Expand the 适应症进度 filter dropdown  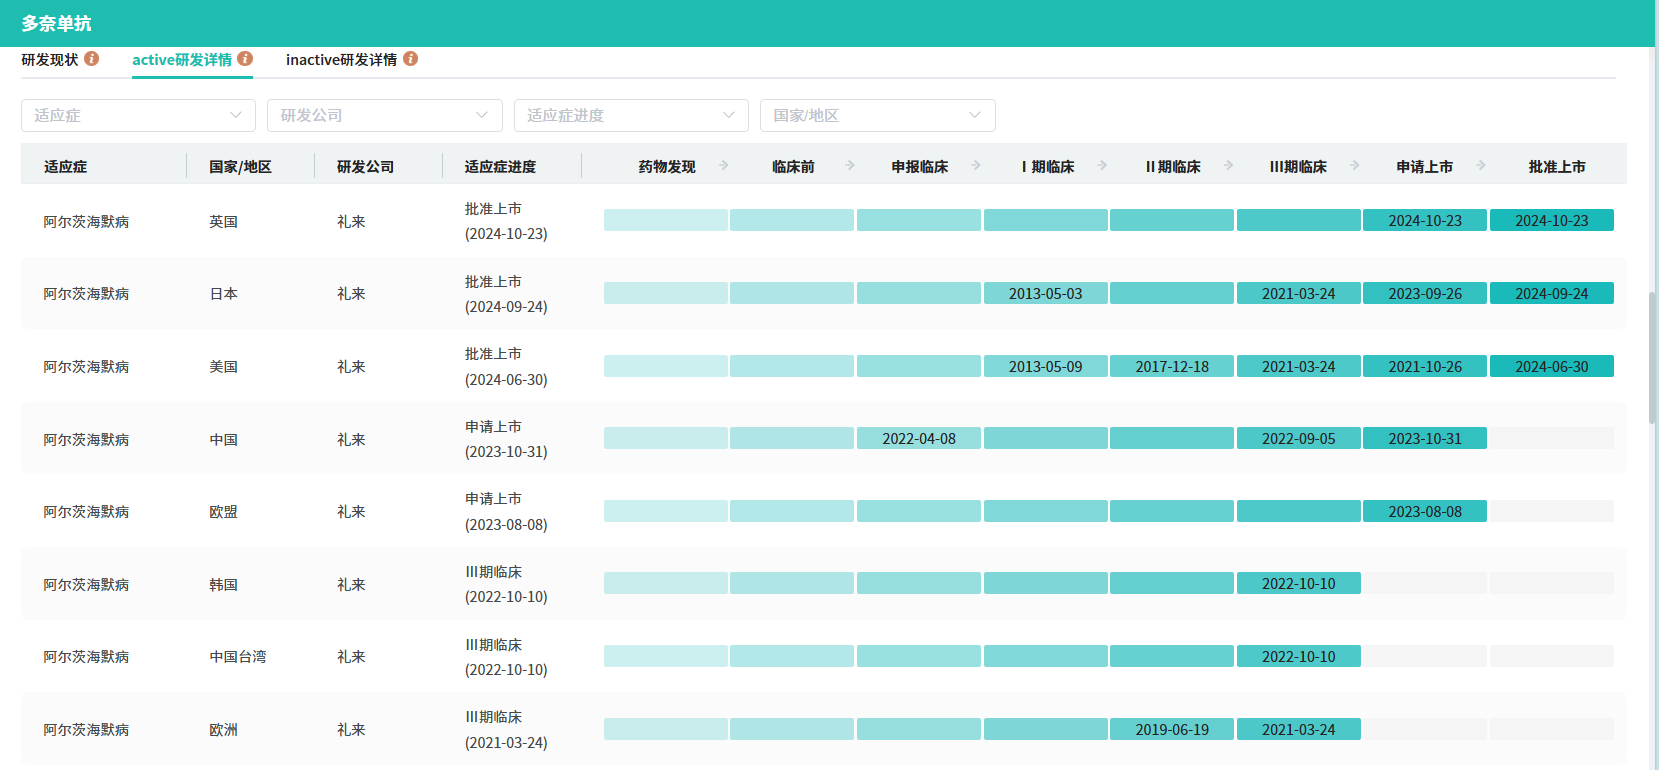(x=631, y=116)
